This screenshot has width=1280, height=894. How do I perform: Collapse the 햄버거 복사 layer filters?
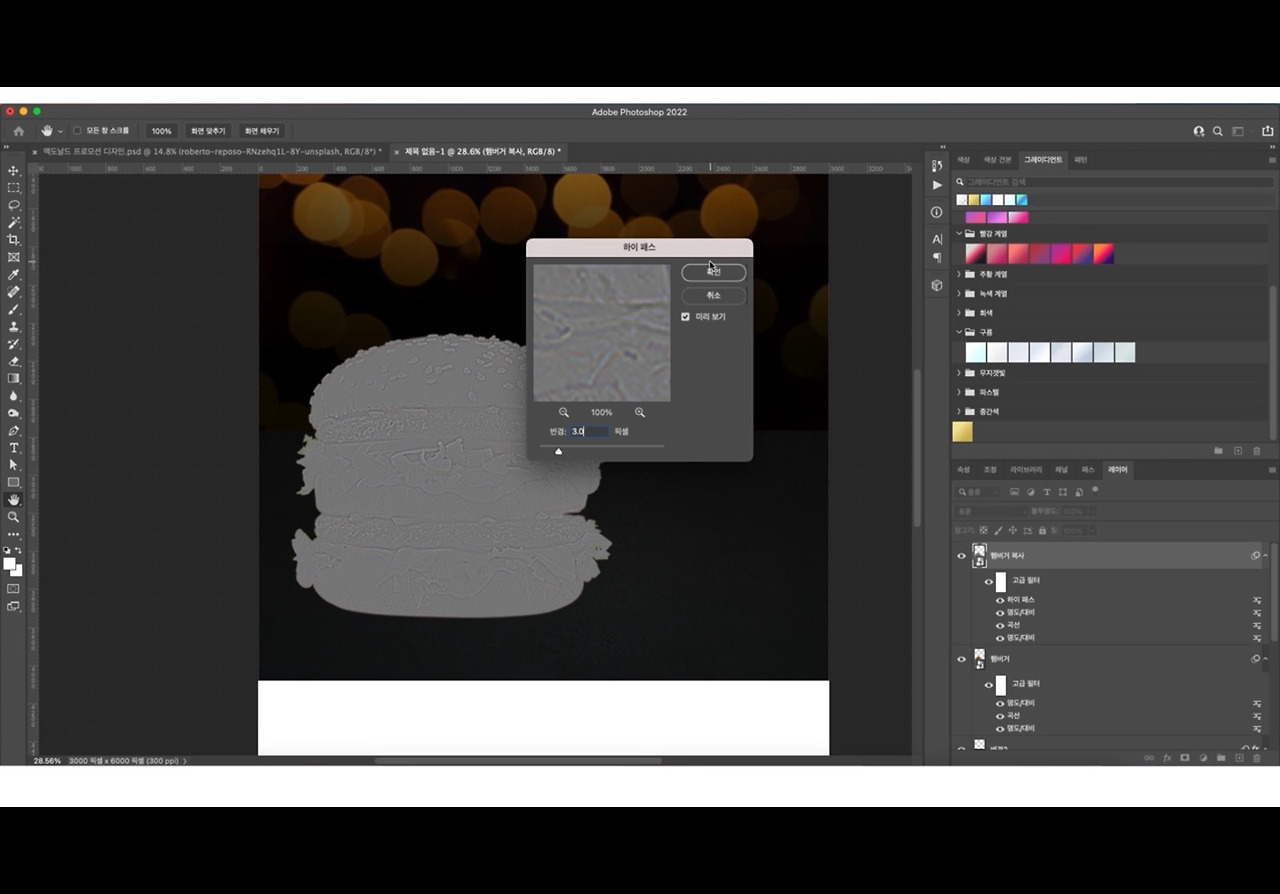click(x=1265, y=556)
